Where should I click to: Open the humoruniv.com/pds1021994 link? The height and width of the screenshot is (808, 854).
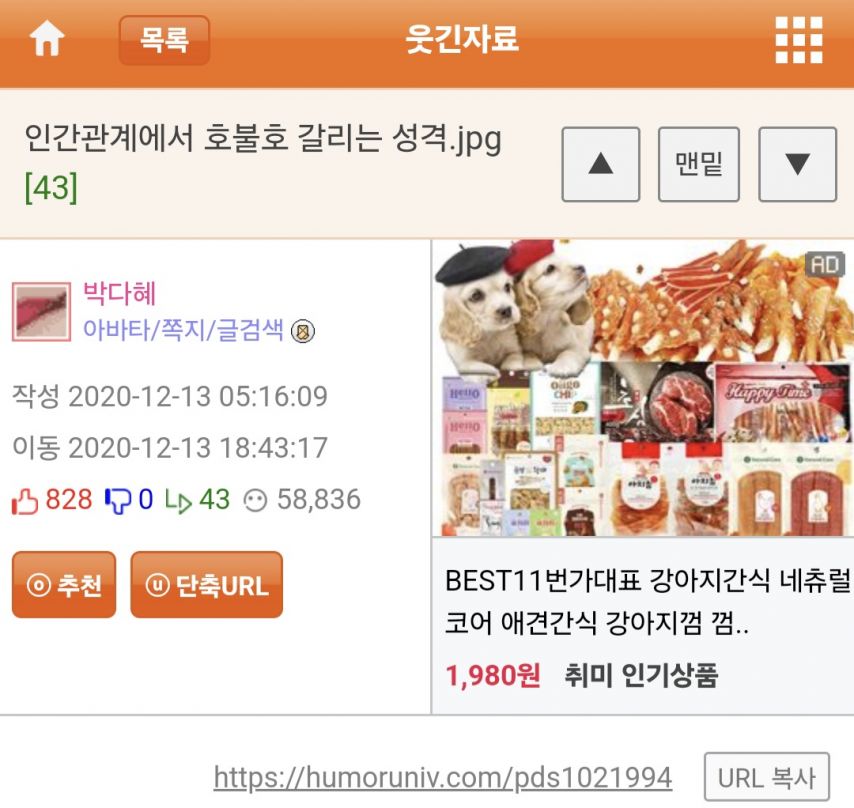coord(443,778)
